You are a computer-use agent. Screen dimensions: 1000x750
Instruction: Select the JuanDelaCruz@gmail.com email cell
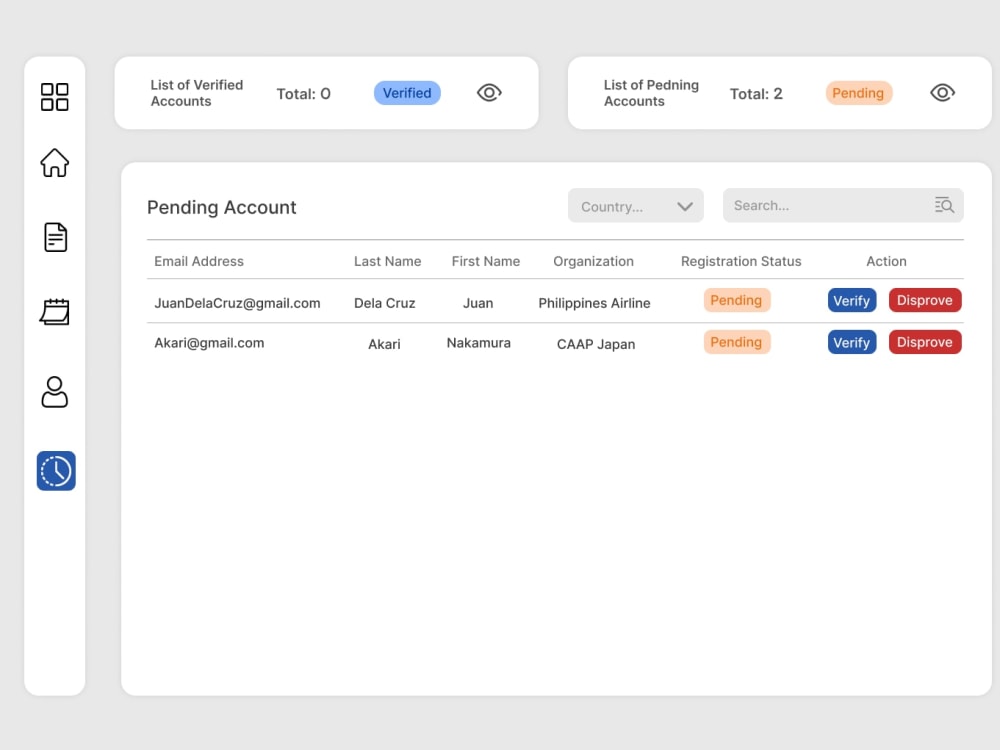coord(237,304)
